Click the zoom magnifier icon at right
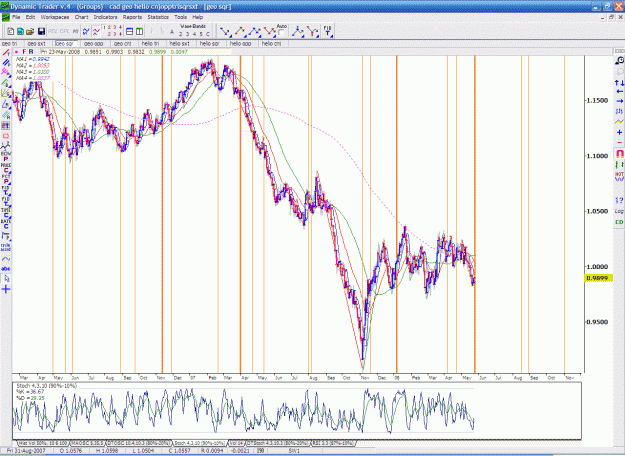 pyautogui.click(x=619, y=61)
